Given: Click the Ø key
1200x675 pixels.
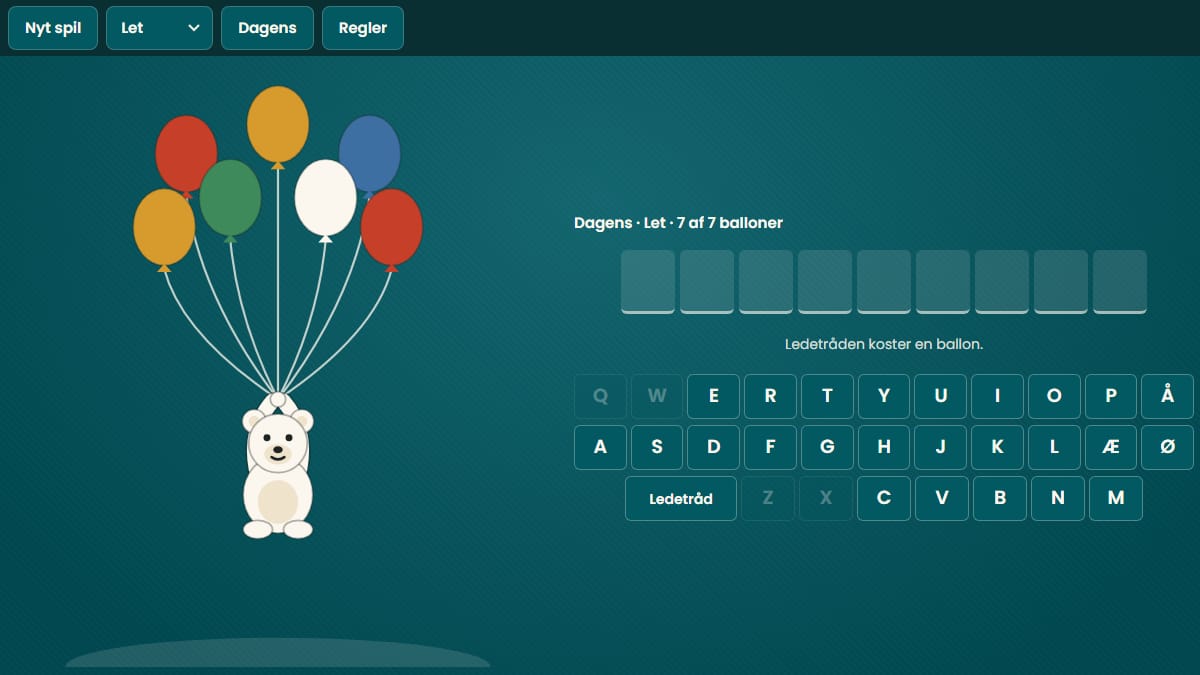Looking at the screenshot, I should click(1168, 447).
